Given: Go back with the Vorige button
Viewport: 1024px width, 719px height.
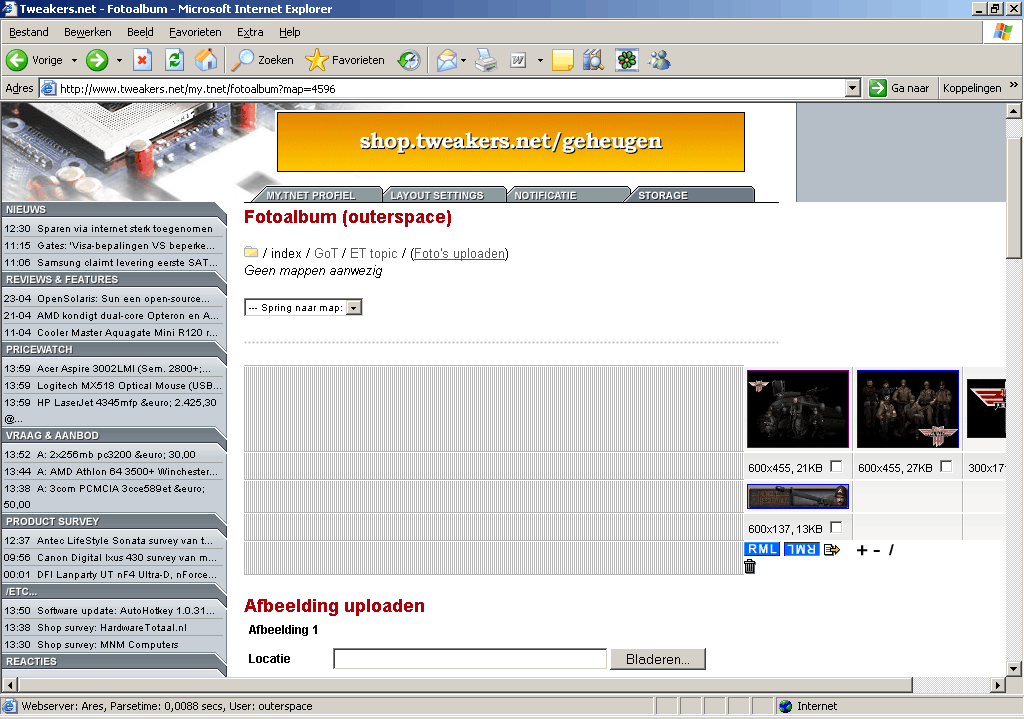Looking at the screenshot, I should click(34, 60).
